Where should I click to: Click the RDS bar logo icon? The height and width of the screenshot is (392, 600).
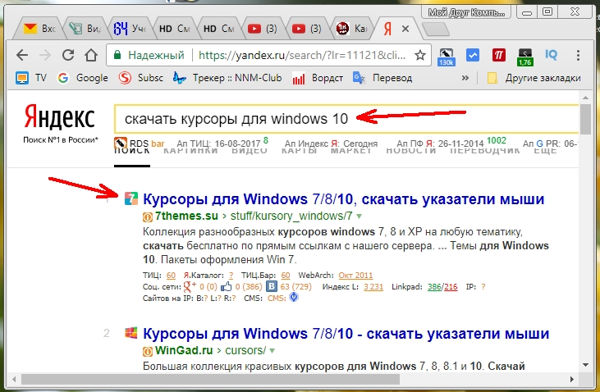pos(121,144)
